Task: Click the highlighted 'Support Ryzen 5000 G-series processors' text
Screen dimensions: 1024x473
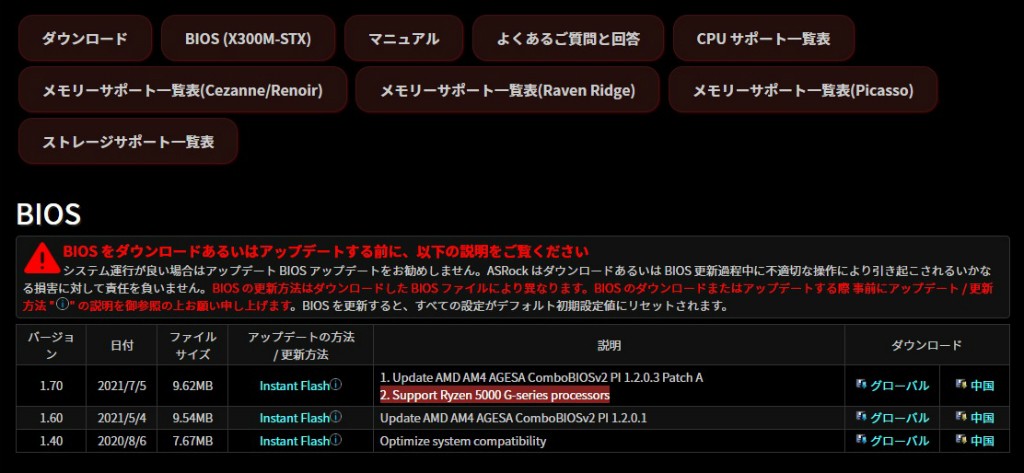Action: click(494, 395)
